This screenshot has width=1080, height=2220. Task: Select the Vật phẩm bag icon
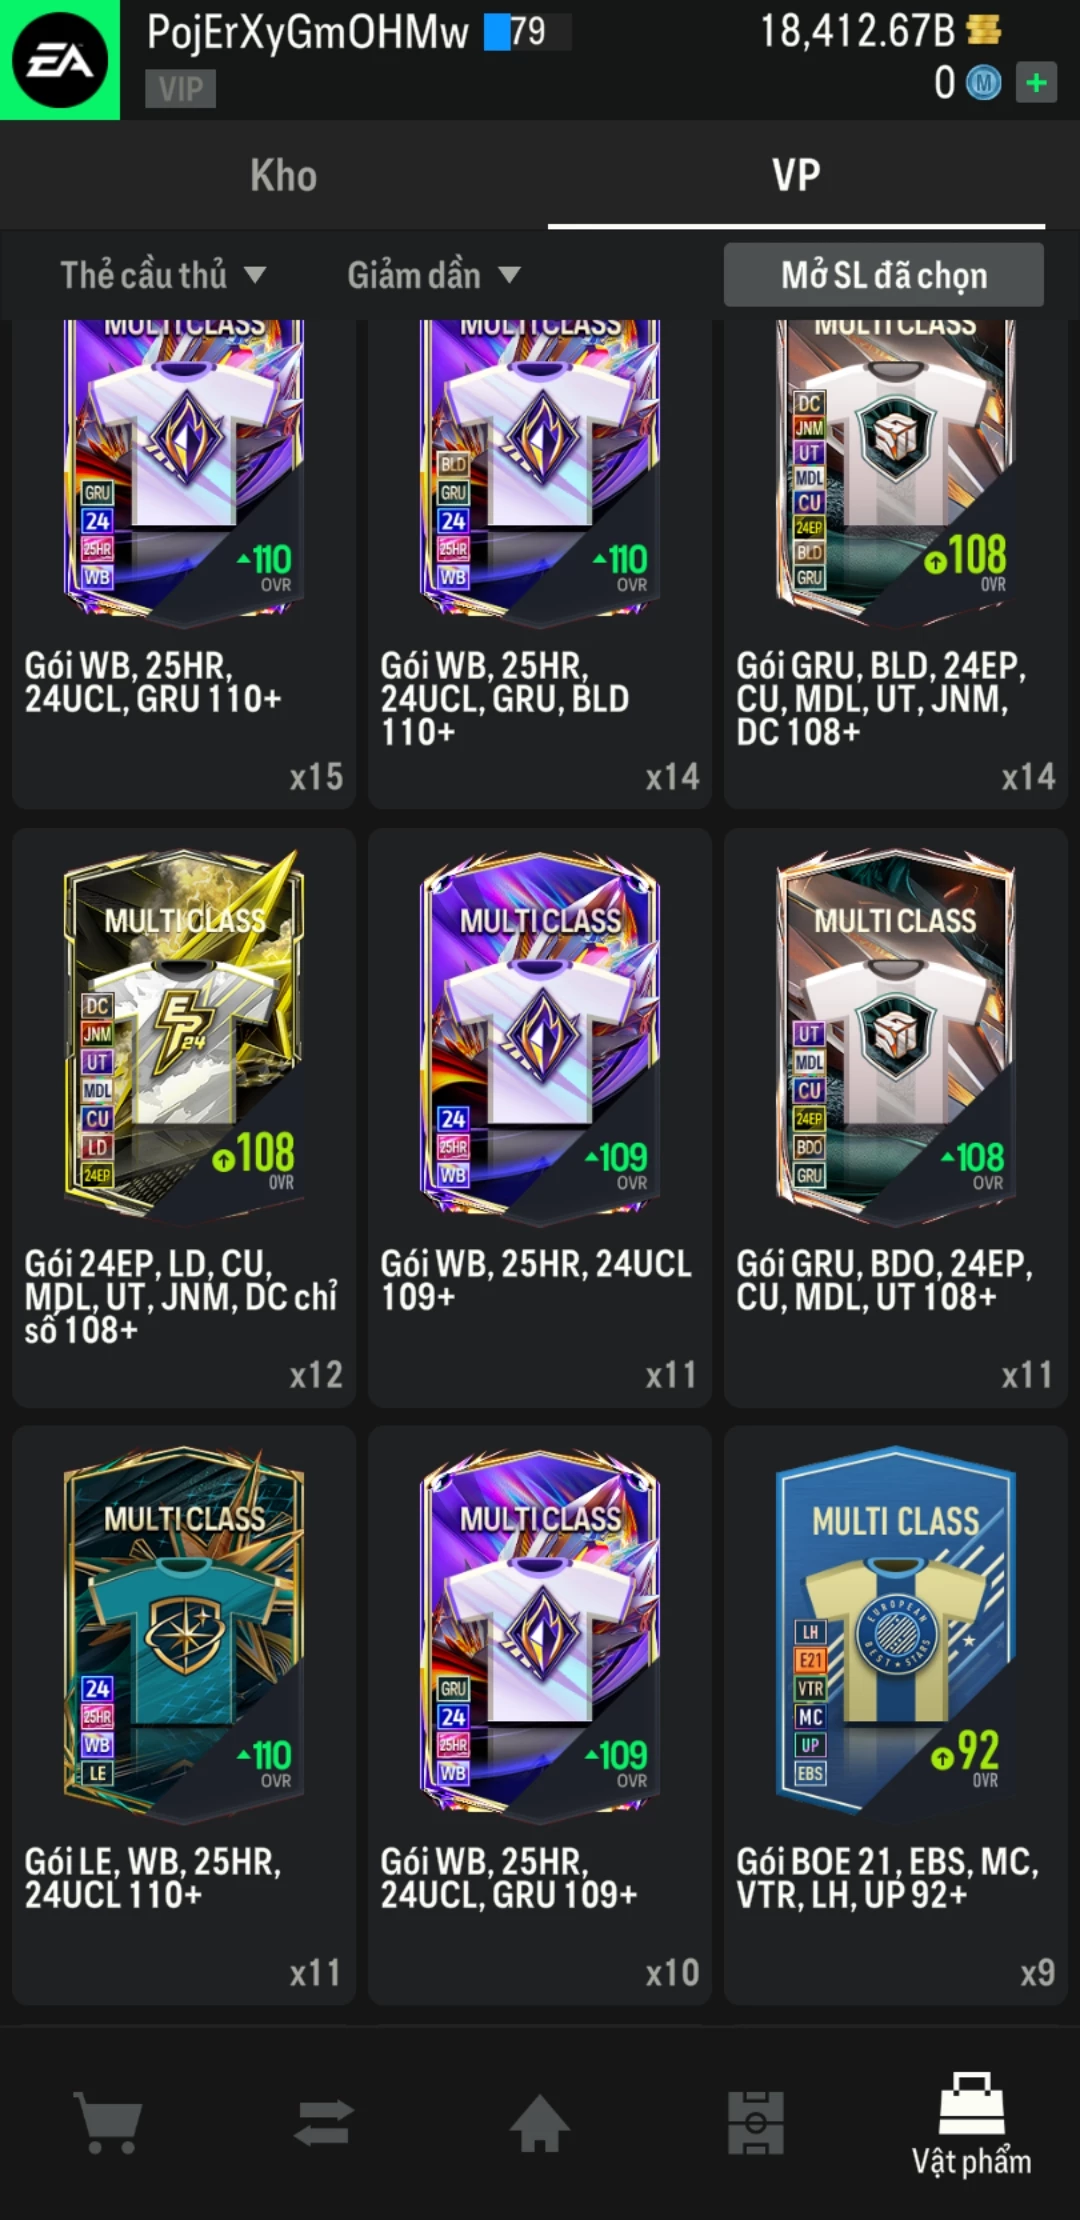(x=971, y=2104)
